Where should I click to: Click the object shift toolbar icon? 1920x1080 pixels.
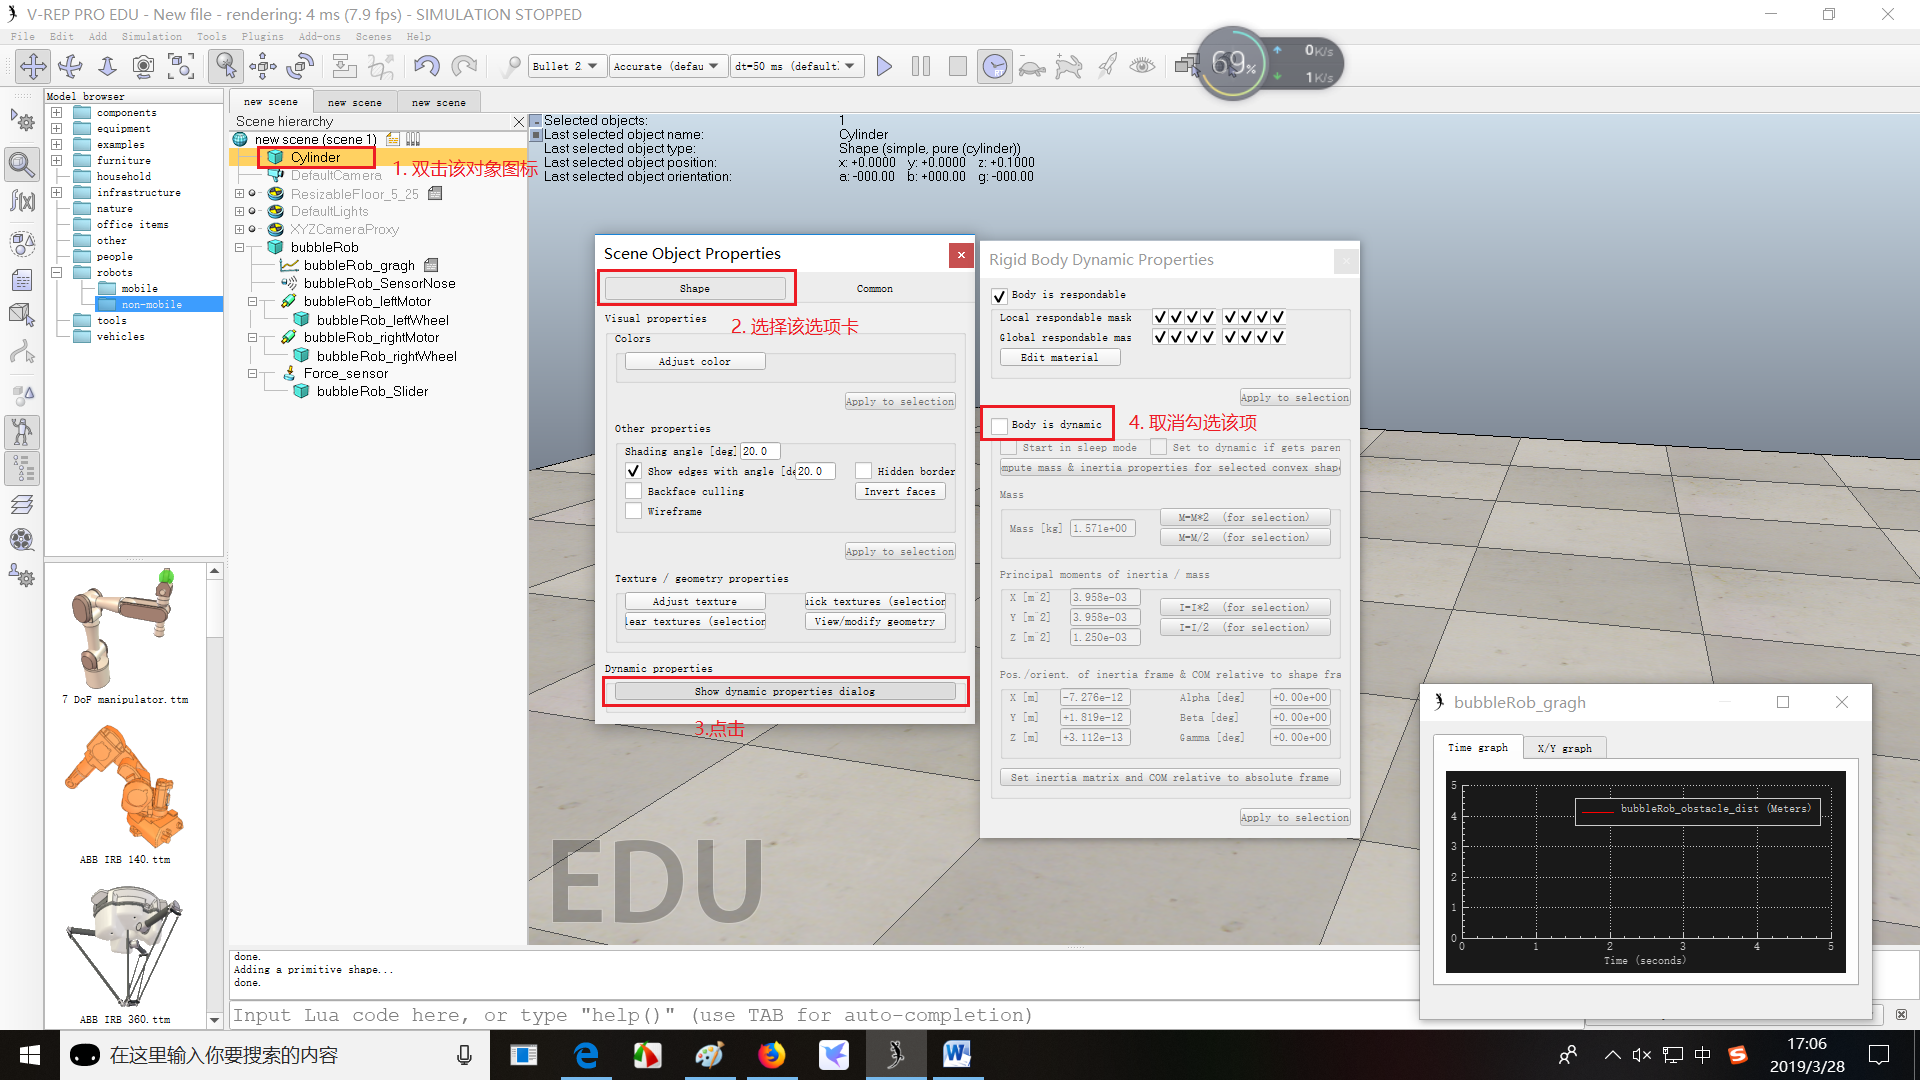(x=263, y=66)
